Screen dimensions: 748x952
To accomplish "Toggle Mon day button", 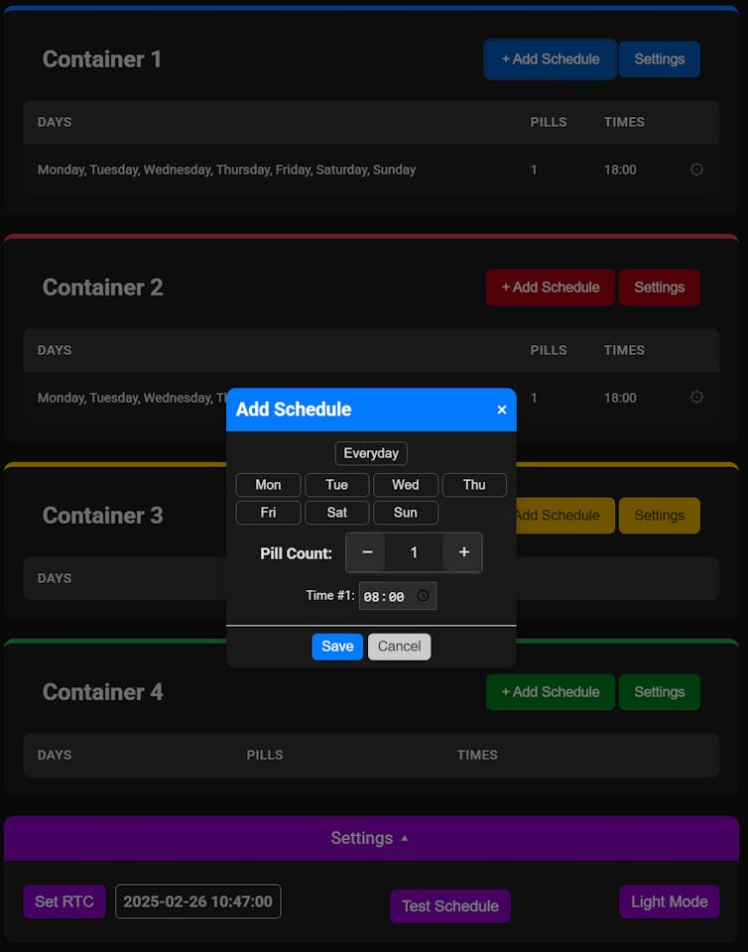I will [268, 485].
